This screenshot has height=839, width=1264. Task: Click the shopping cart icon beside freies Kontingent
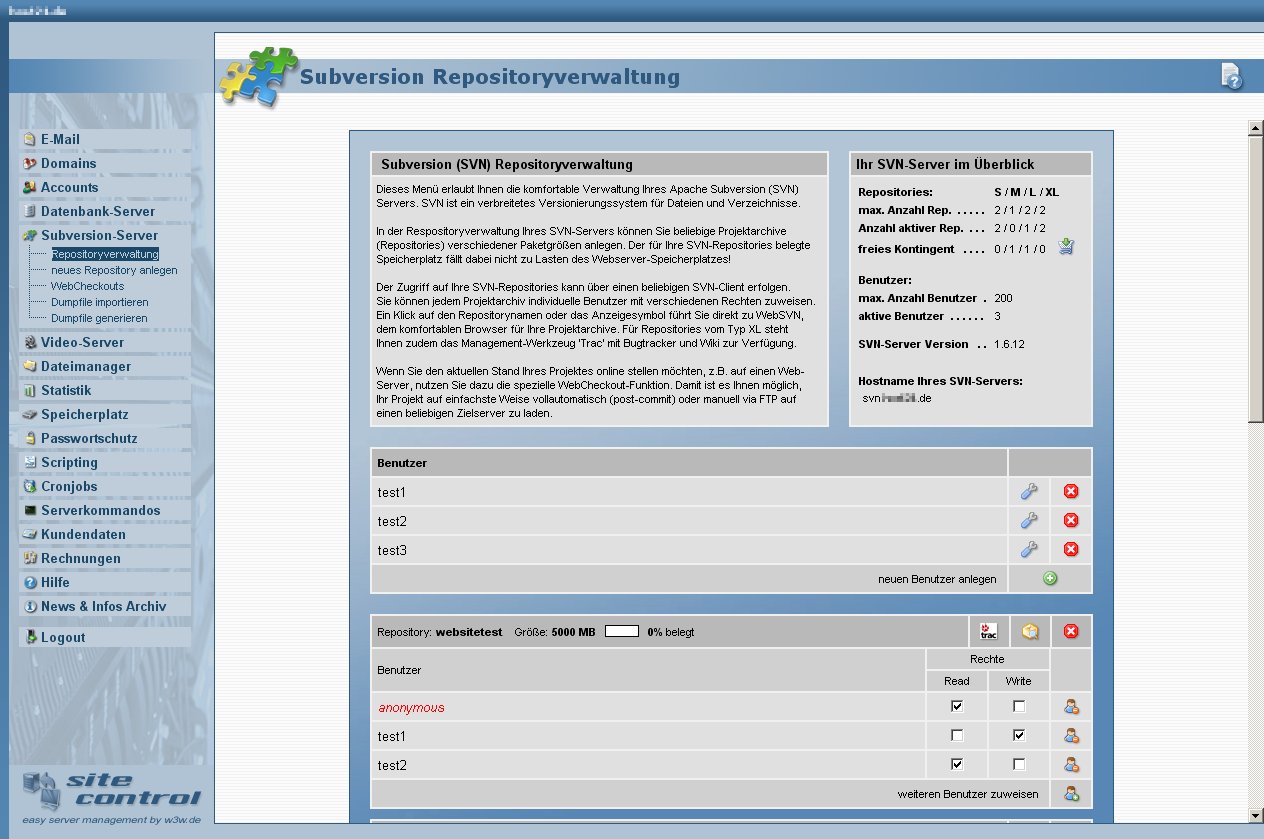click(x=1067, y=247)
